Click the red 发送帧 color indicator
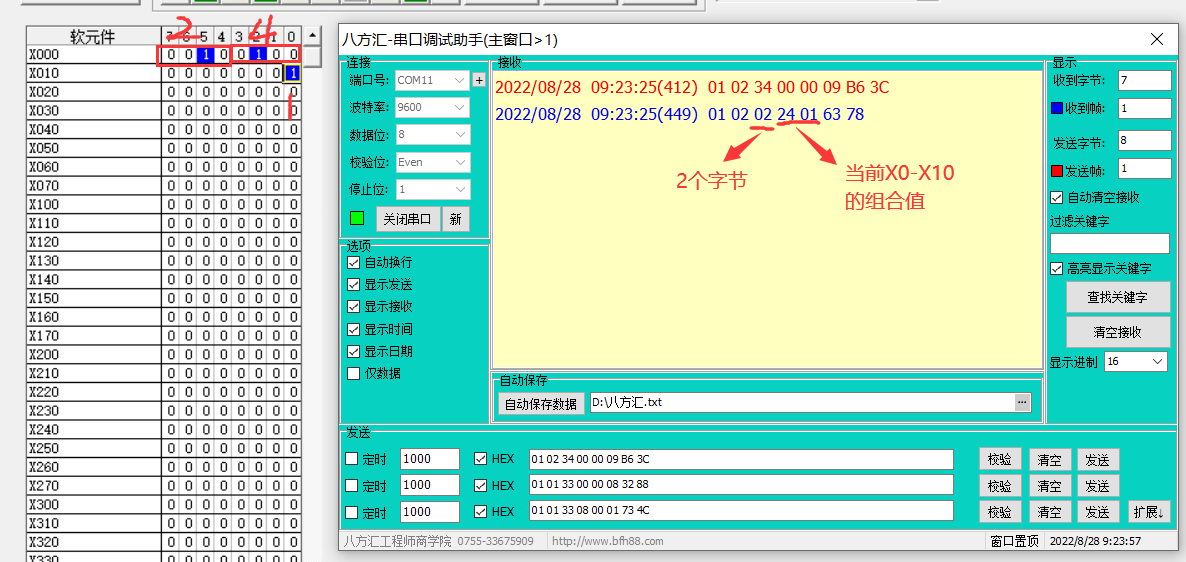 pos(1056,169)
